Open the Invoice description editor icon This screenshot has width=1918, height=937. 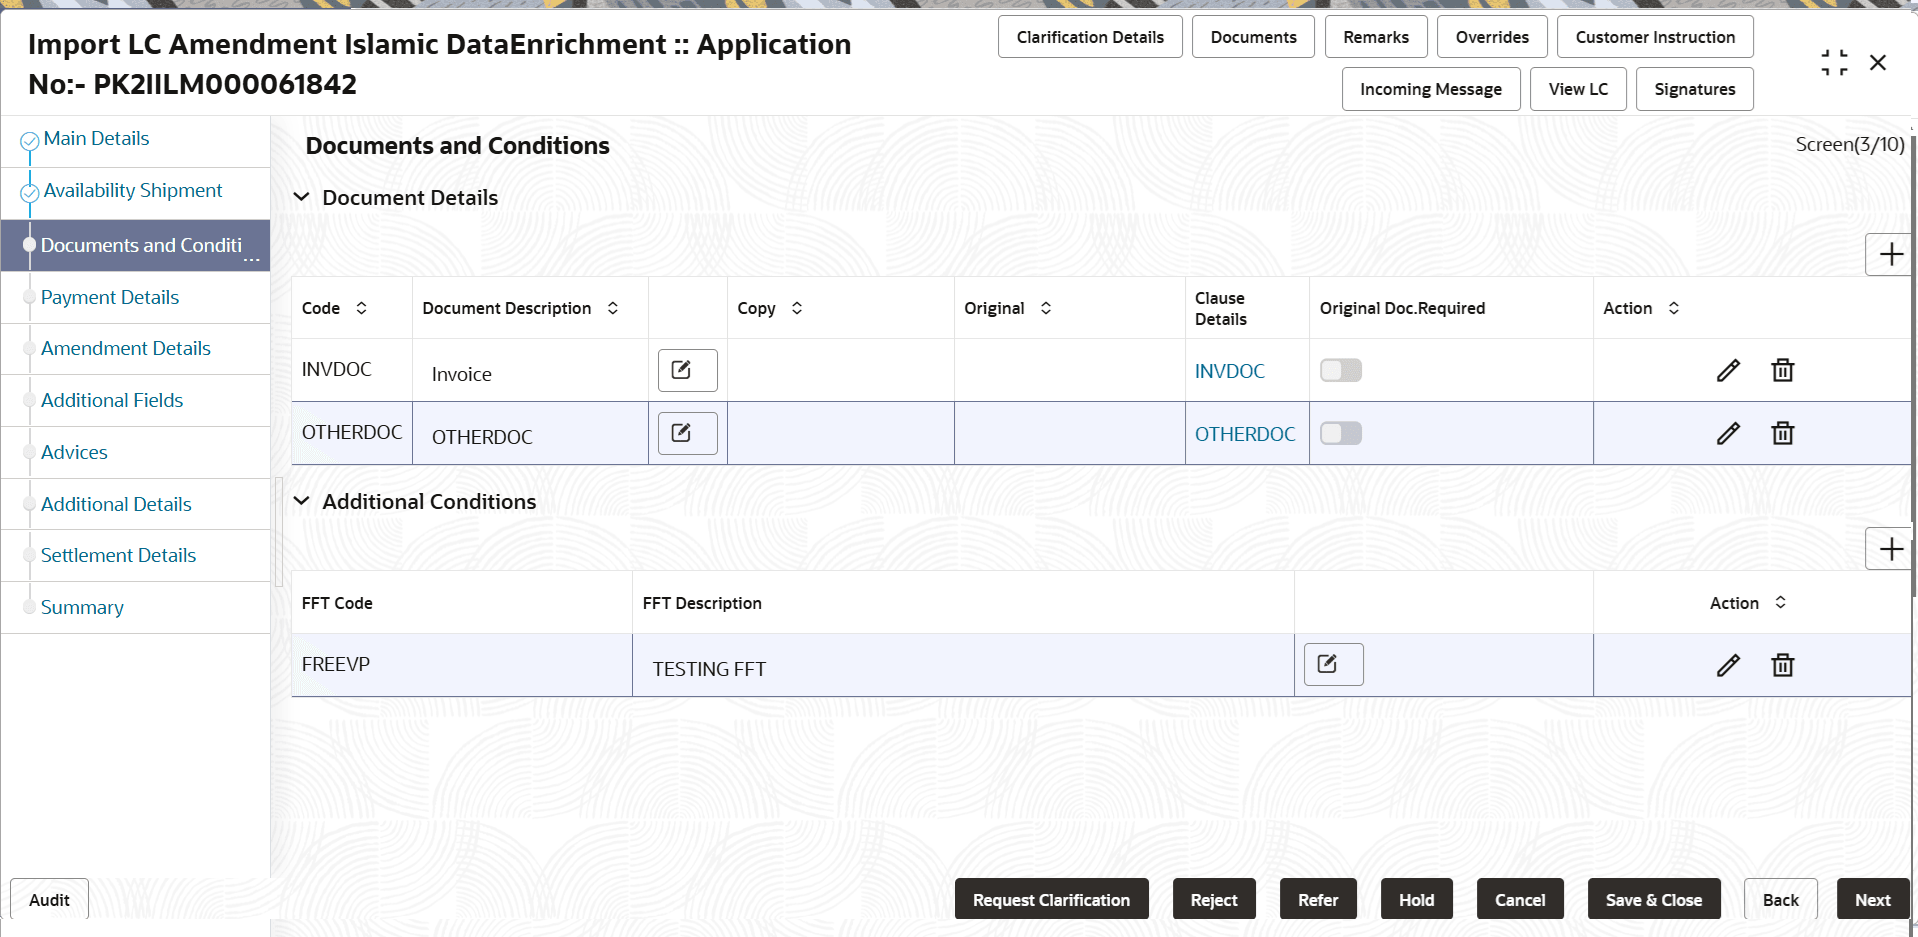[x=687, y=370]
